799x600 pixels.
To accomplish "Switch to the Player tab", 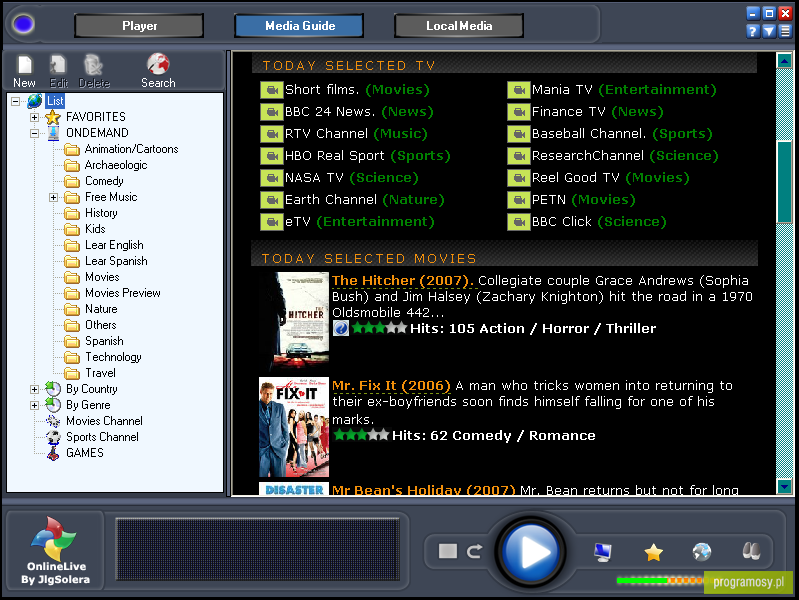I will [139, 25].
